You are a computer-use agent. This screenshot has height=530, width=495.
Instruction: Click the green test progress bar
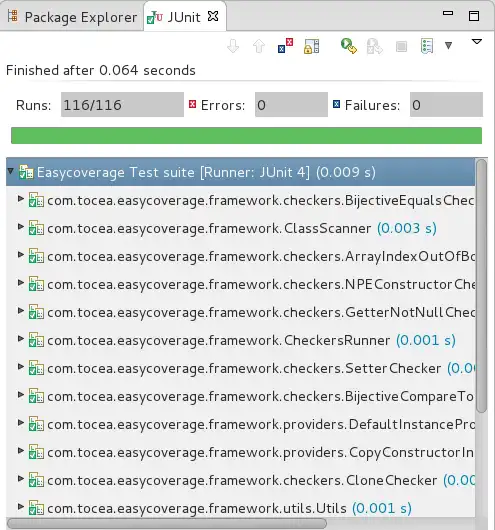[246, 136]
